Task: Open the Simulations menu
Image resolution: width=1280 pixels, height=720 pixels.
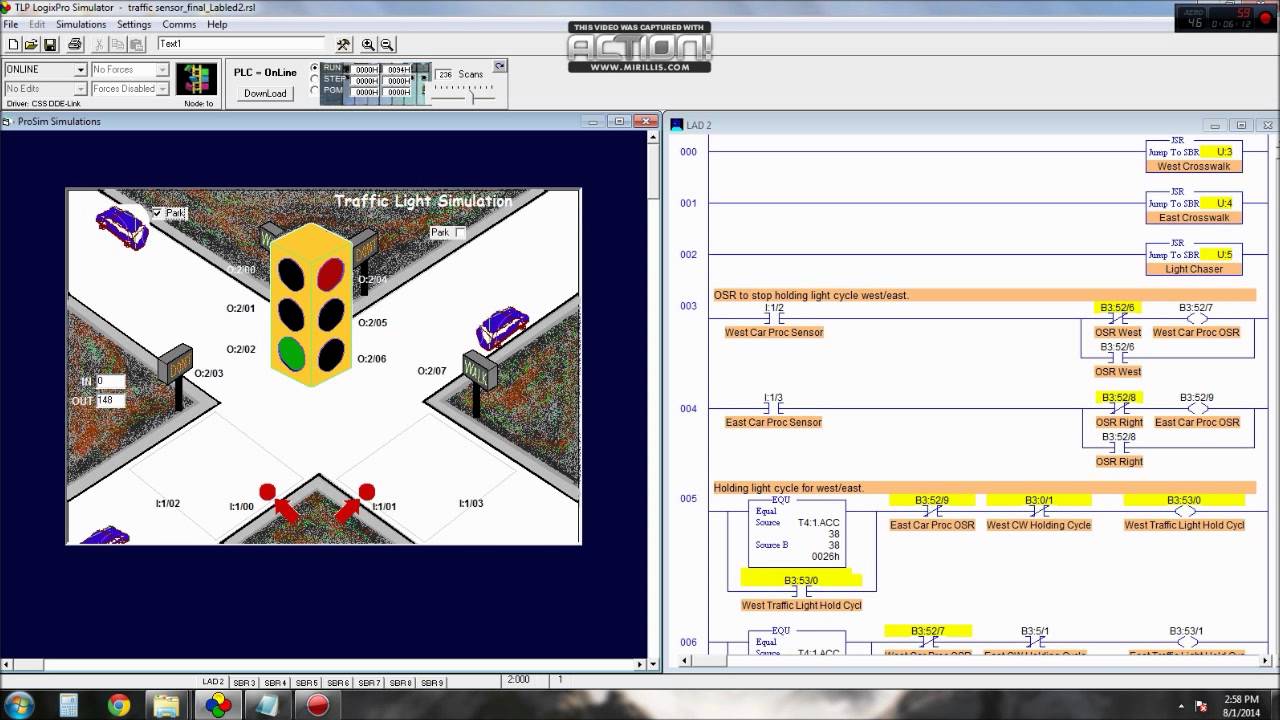Action: click(81, 24)
